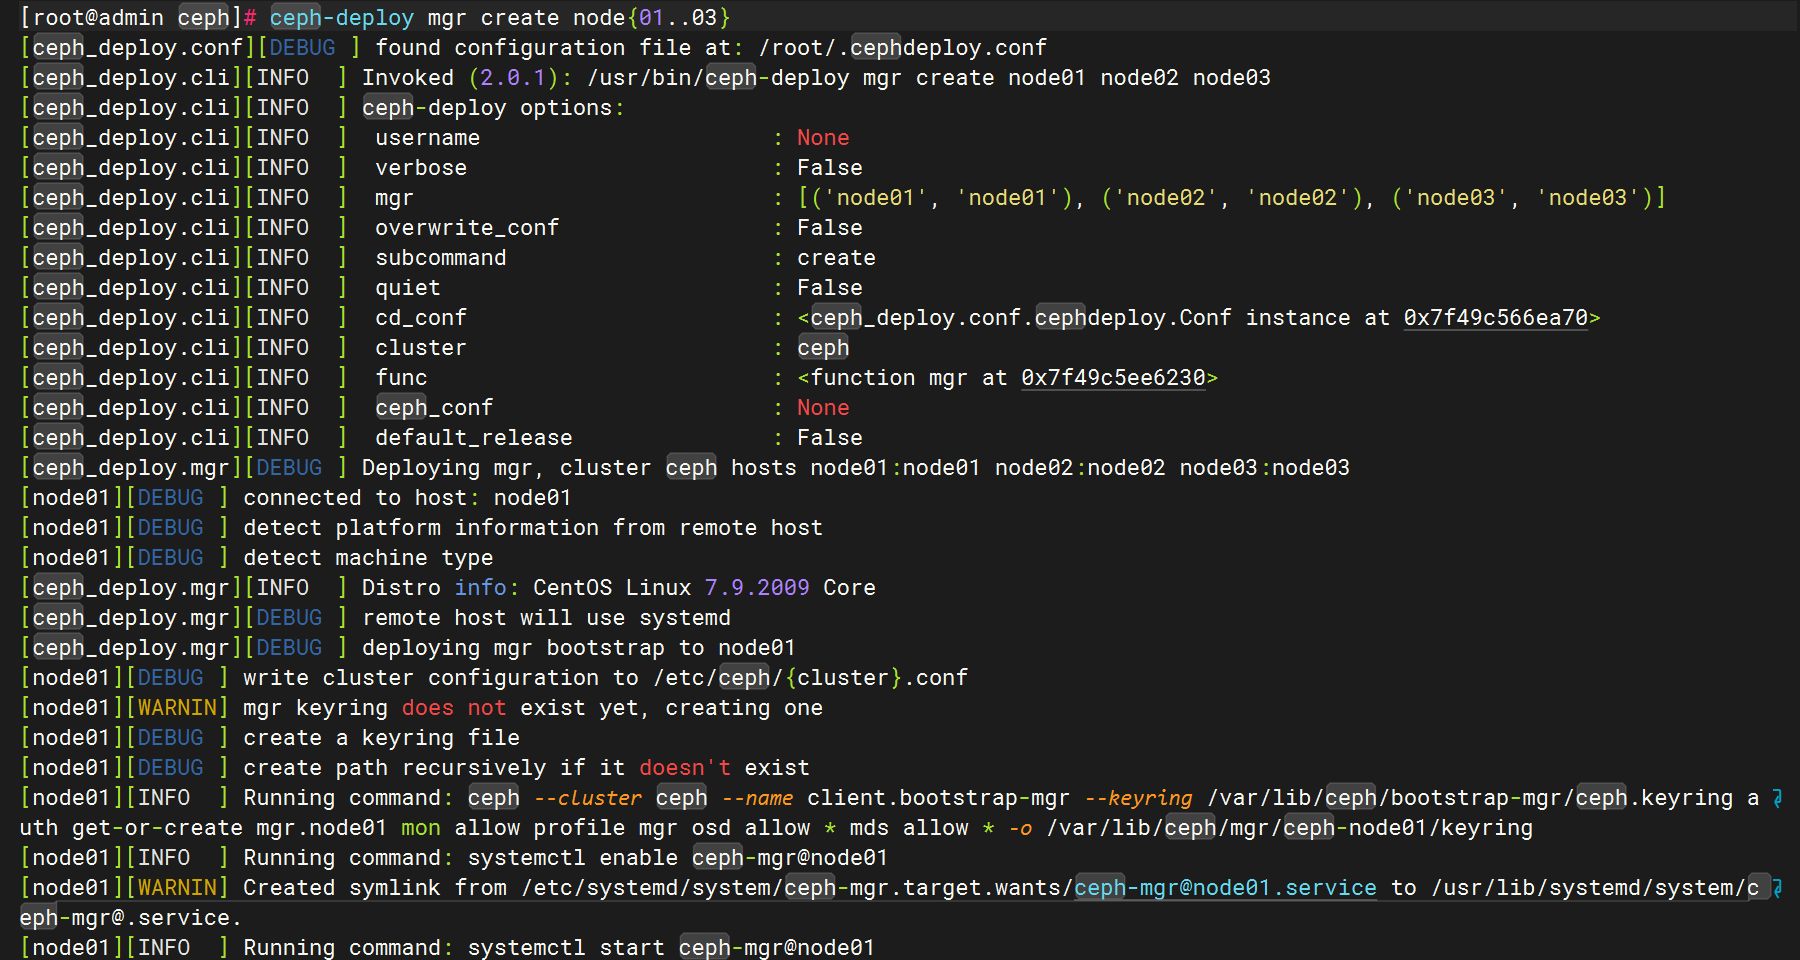
Task: Click the path '/var/lib/ceph/mgr/ceph-node01/keyring'
Action: pos(1290,828)
